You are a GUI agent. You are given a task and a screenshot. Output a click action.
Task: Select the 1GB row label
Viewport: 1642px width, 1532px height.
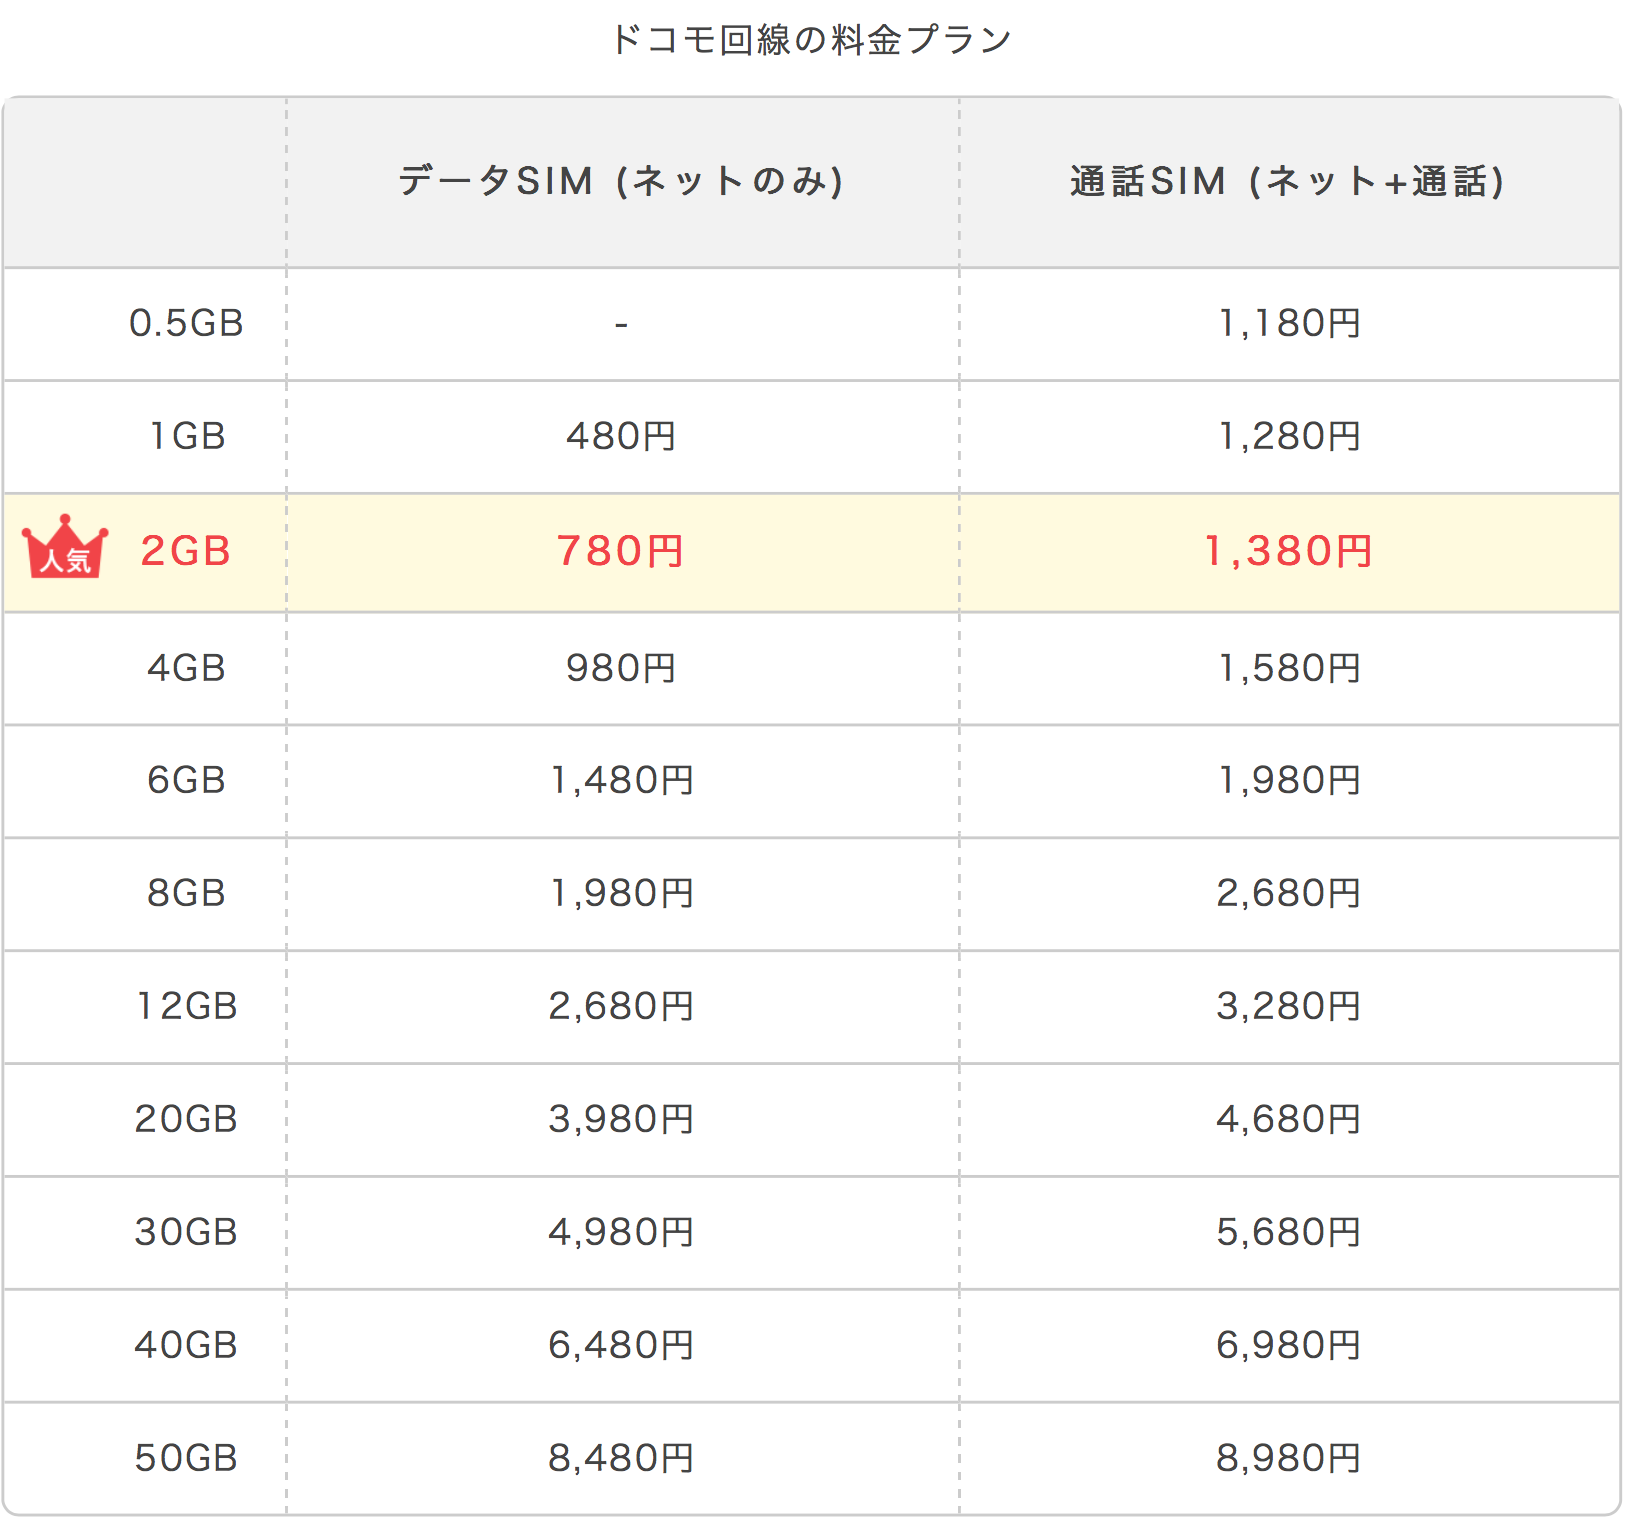pos(187,436)
